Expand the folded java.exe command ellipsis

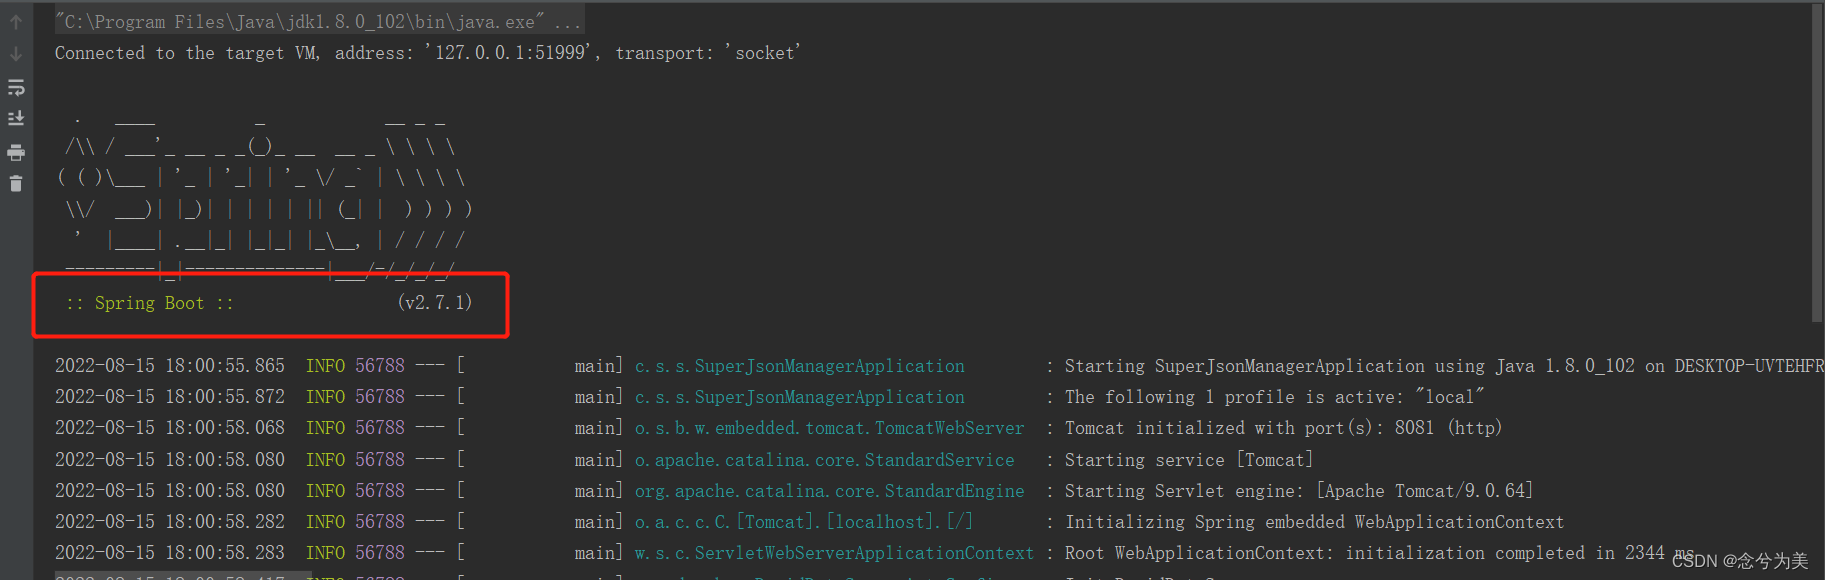pos(567,21)
